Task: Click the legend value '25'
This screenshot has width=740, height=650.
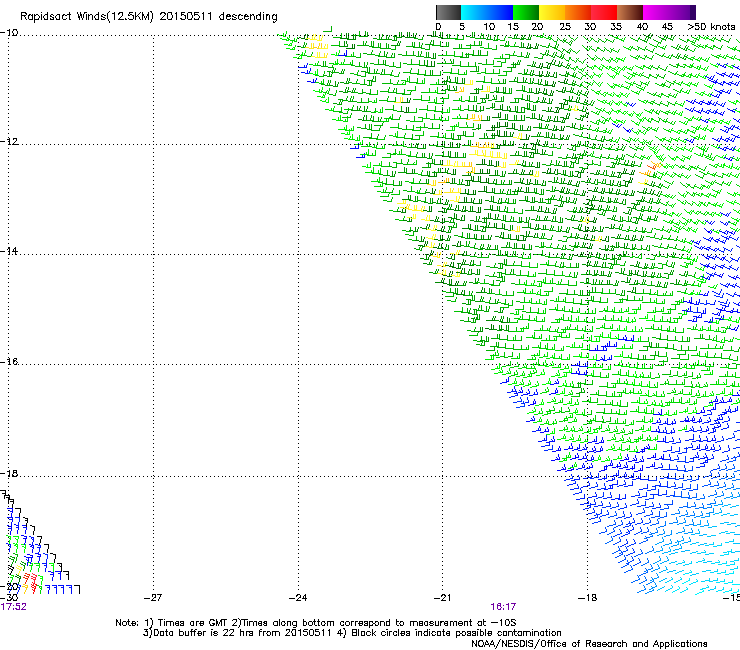Action: (x=565, y=27)
